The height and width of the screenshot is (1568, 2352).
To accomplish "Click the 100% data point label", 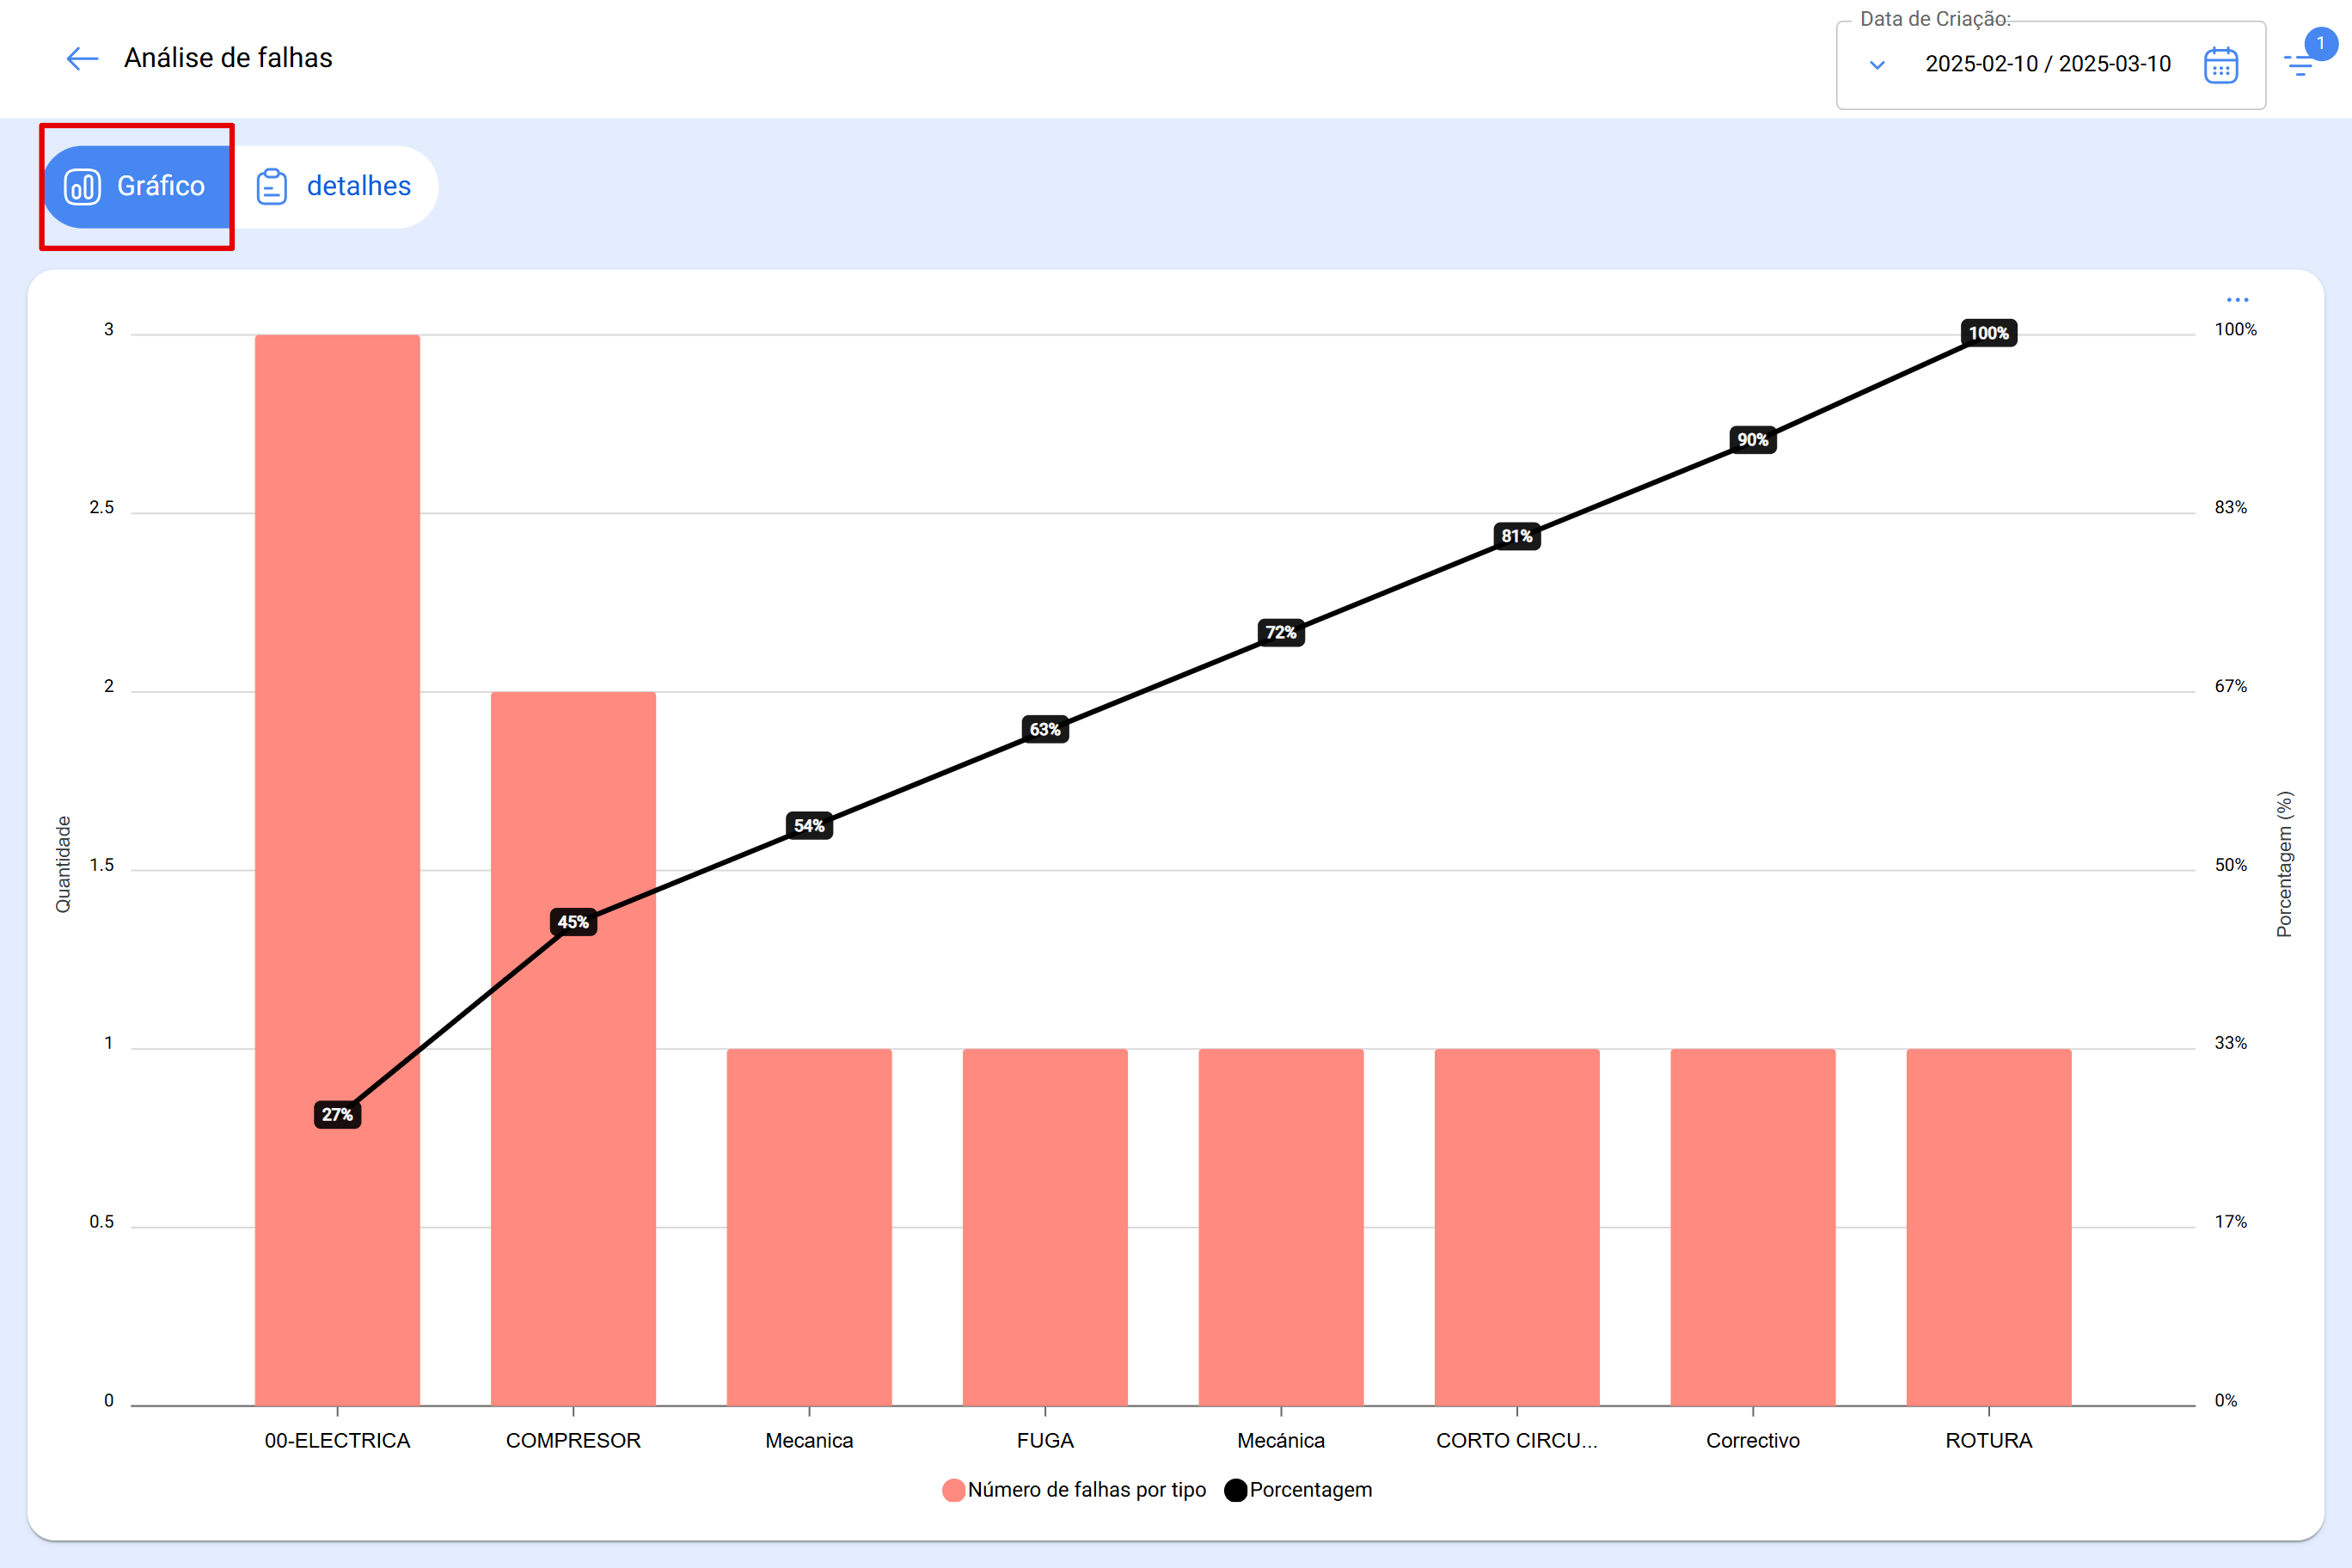I will pos(1988,333).
